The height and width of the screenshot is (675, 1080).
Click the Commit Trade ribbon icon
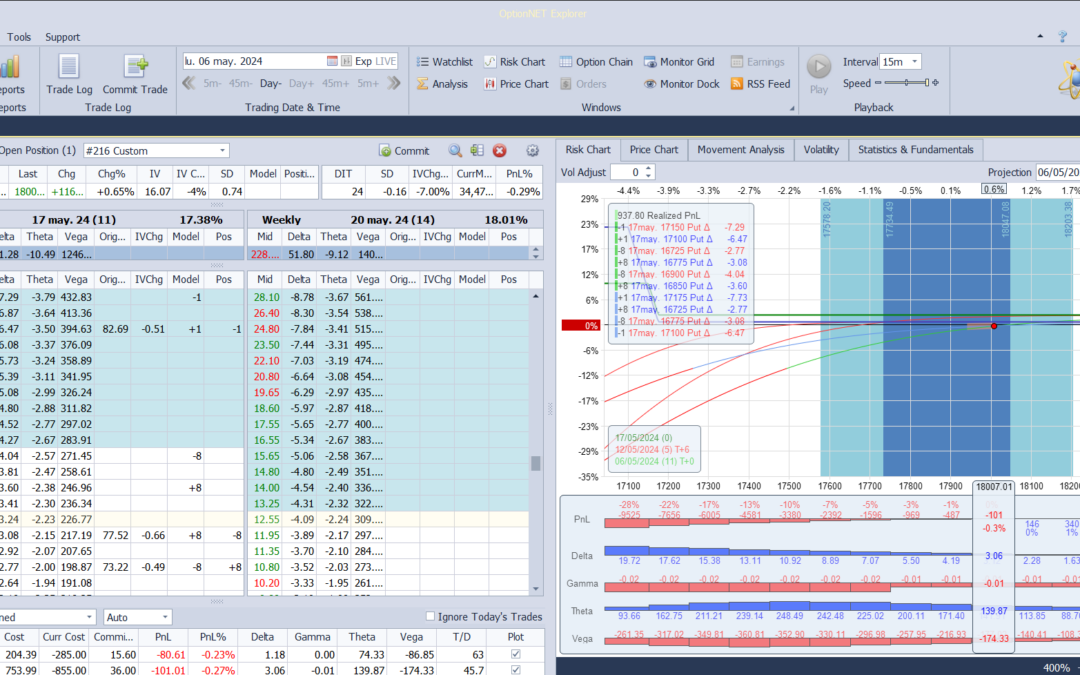135,74
